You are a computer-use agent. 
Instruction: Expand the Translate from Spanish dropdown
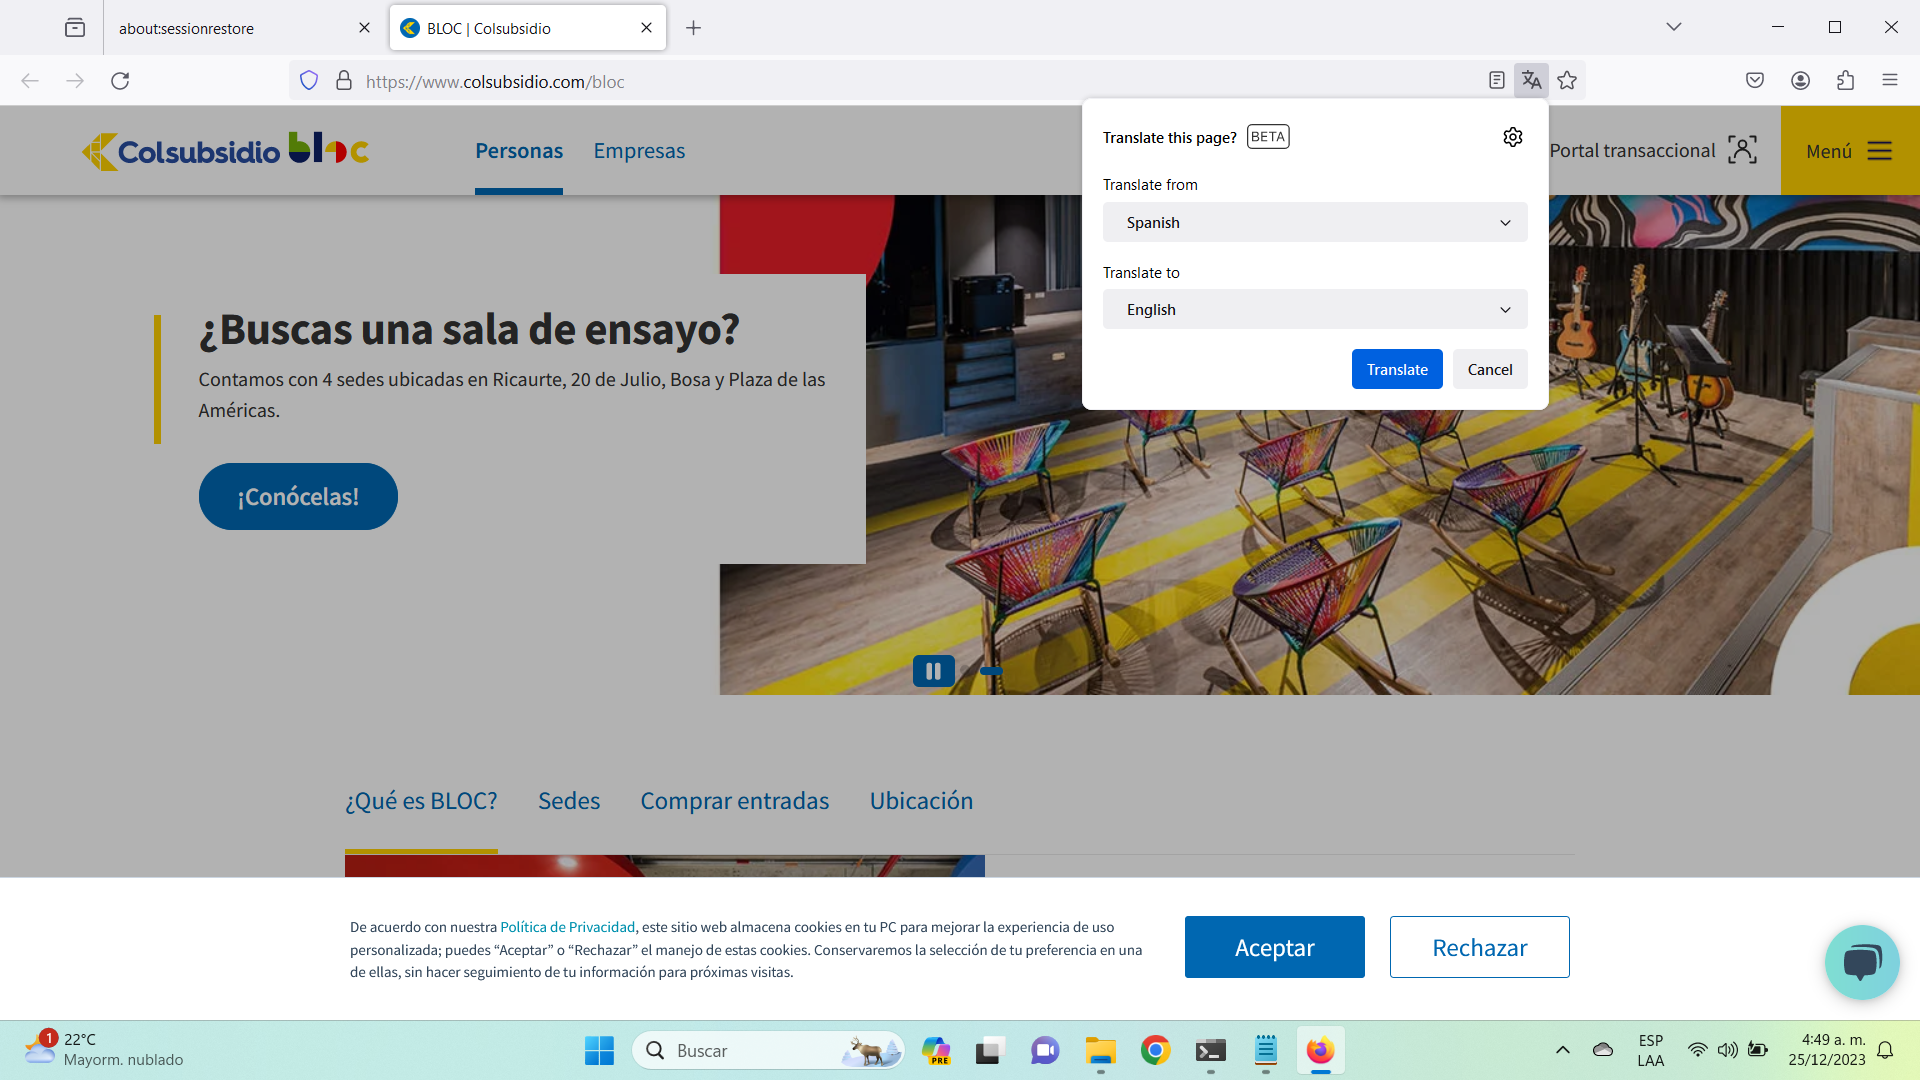[1314, 222]
